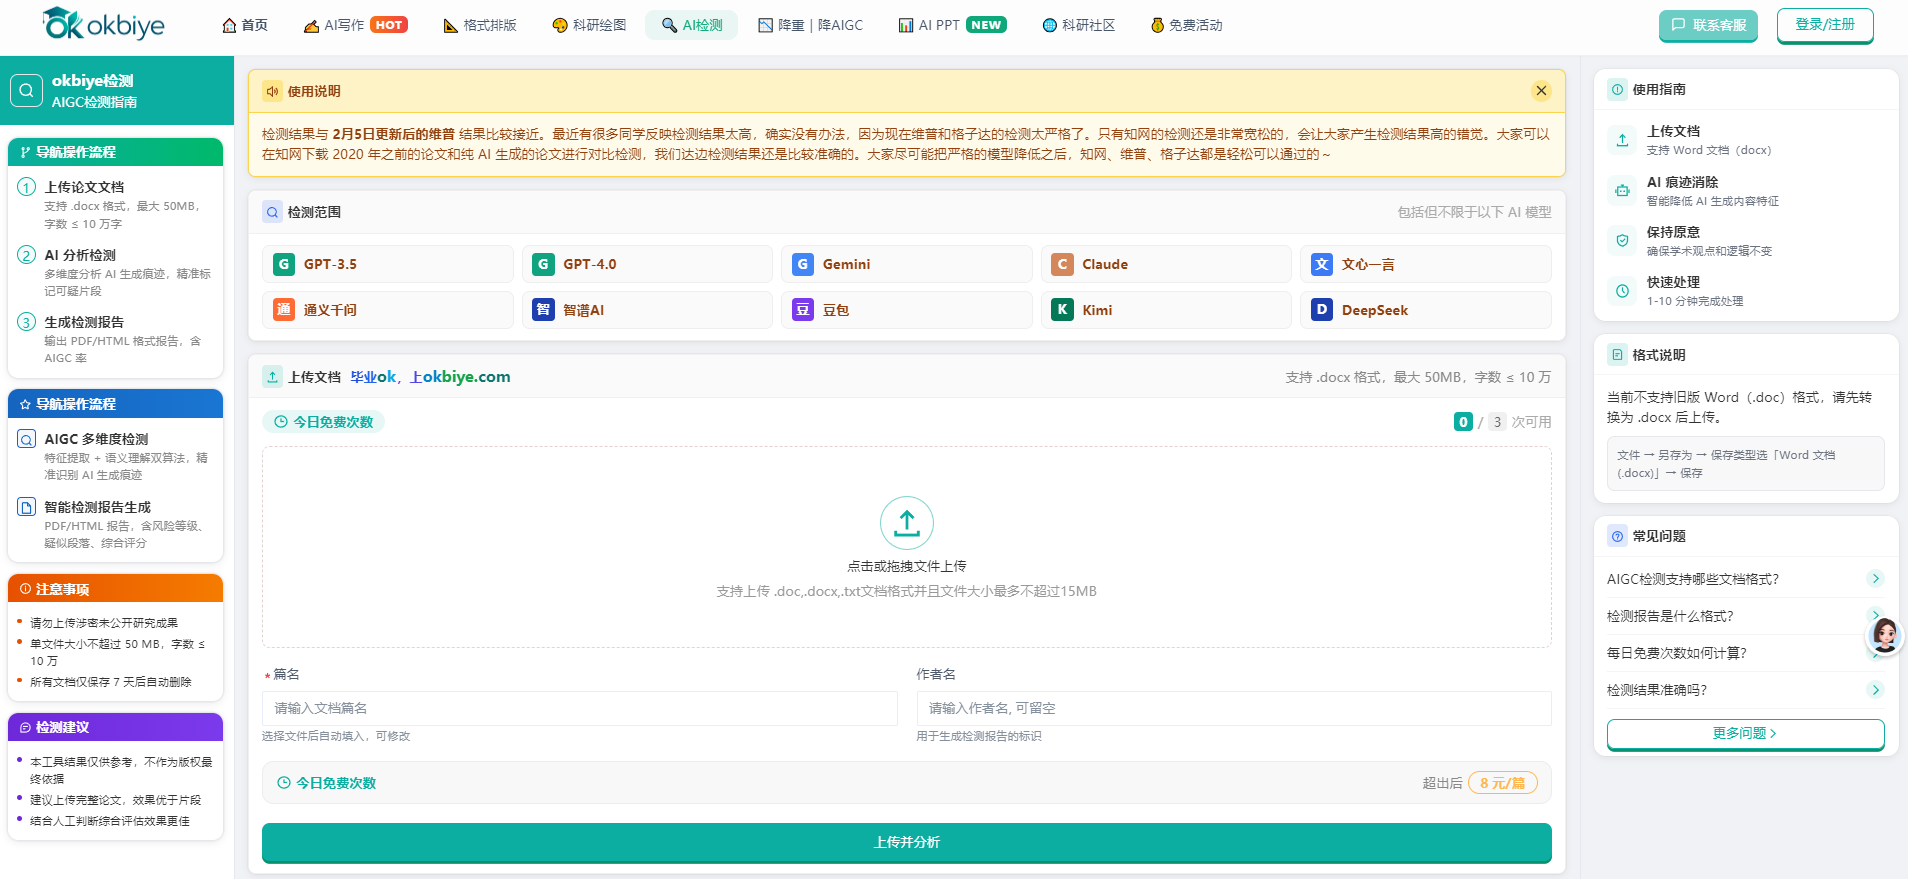Viewport: 1908px width, 879px height.
Task: Click the AI 痕迹消除 robot icon
Action: click(x=1622, y=190)
